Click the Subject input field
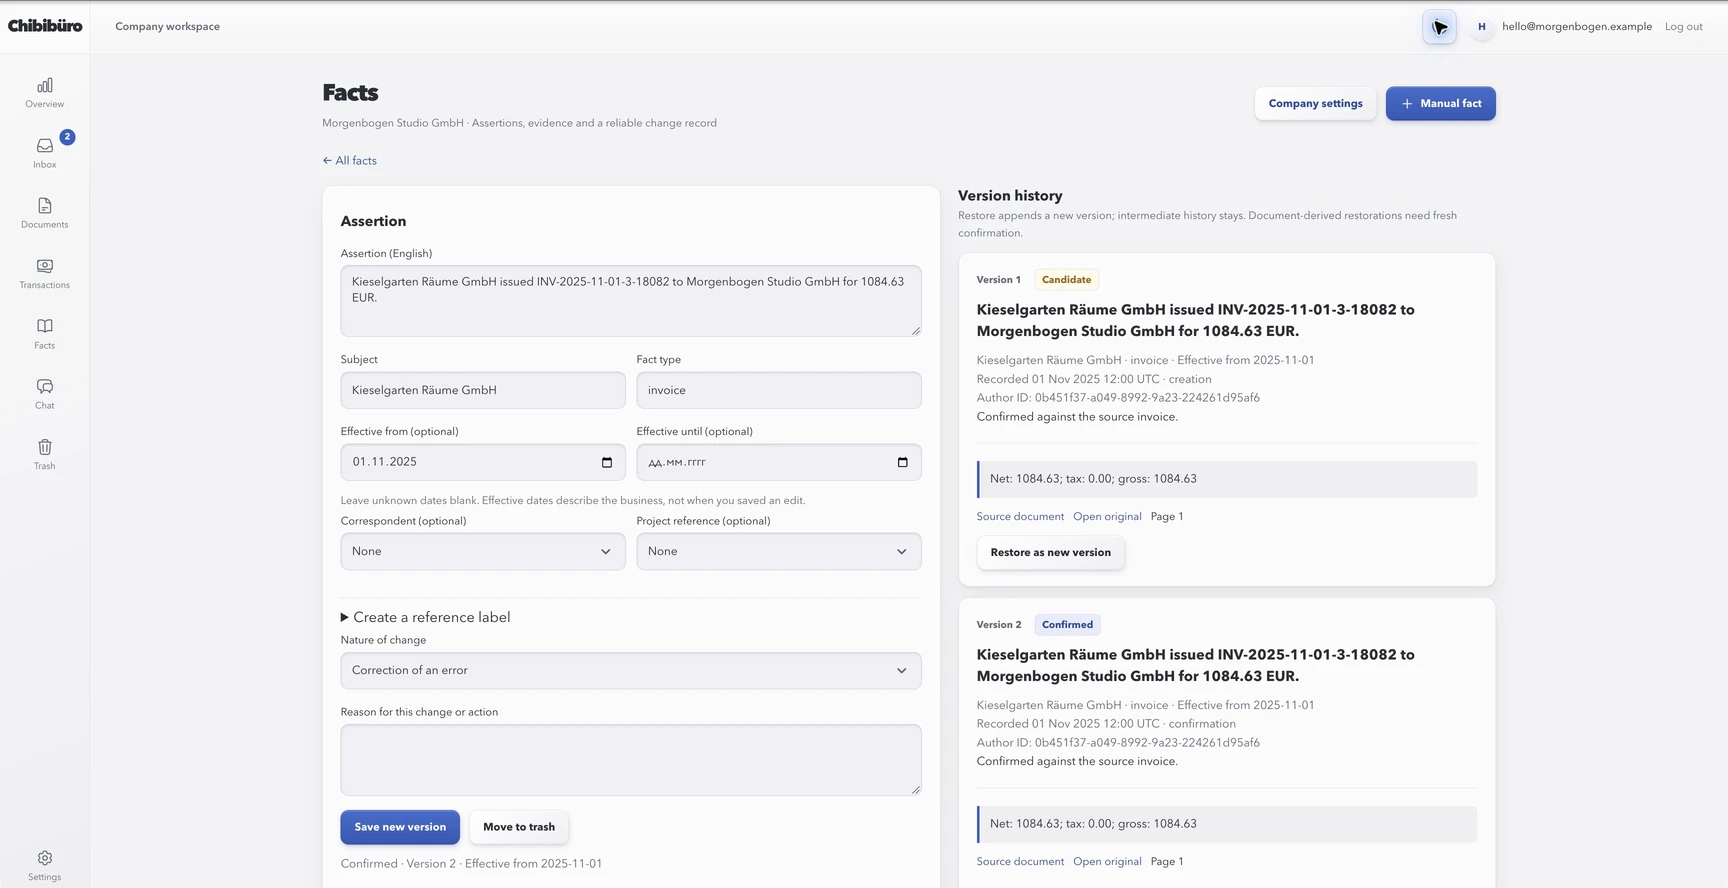1728x888 pixels. click(x=483, y=391)
